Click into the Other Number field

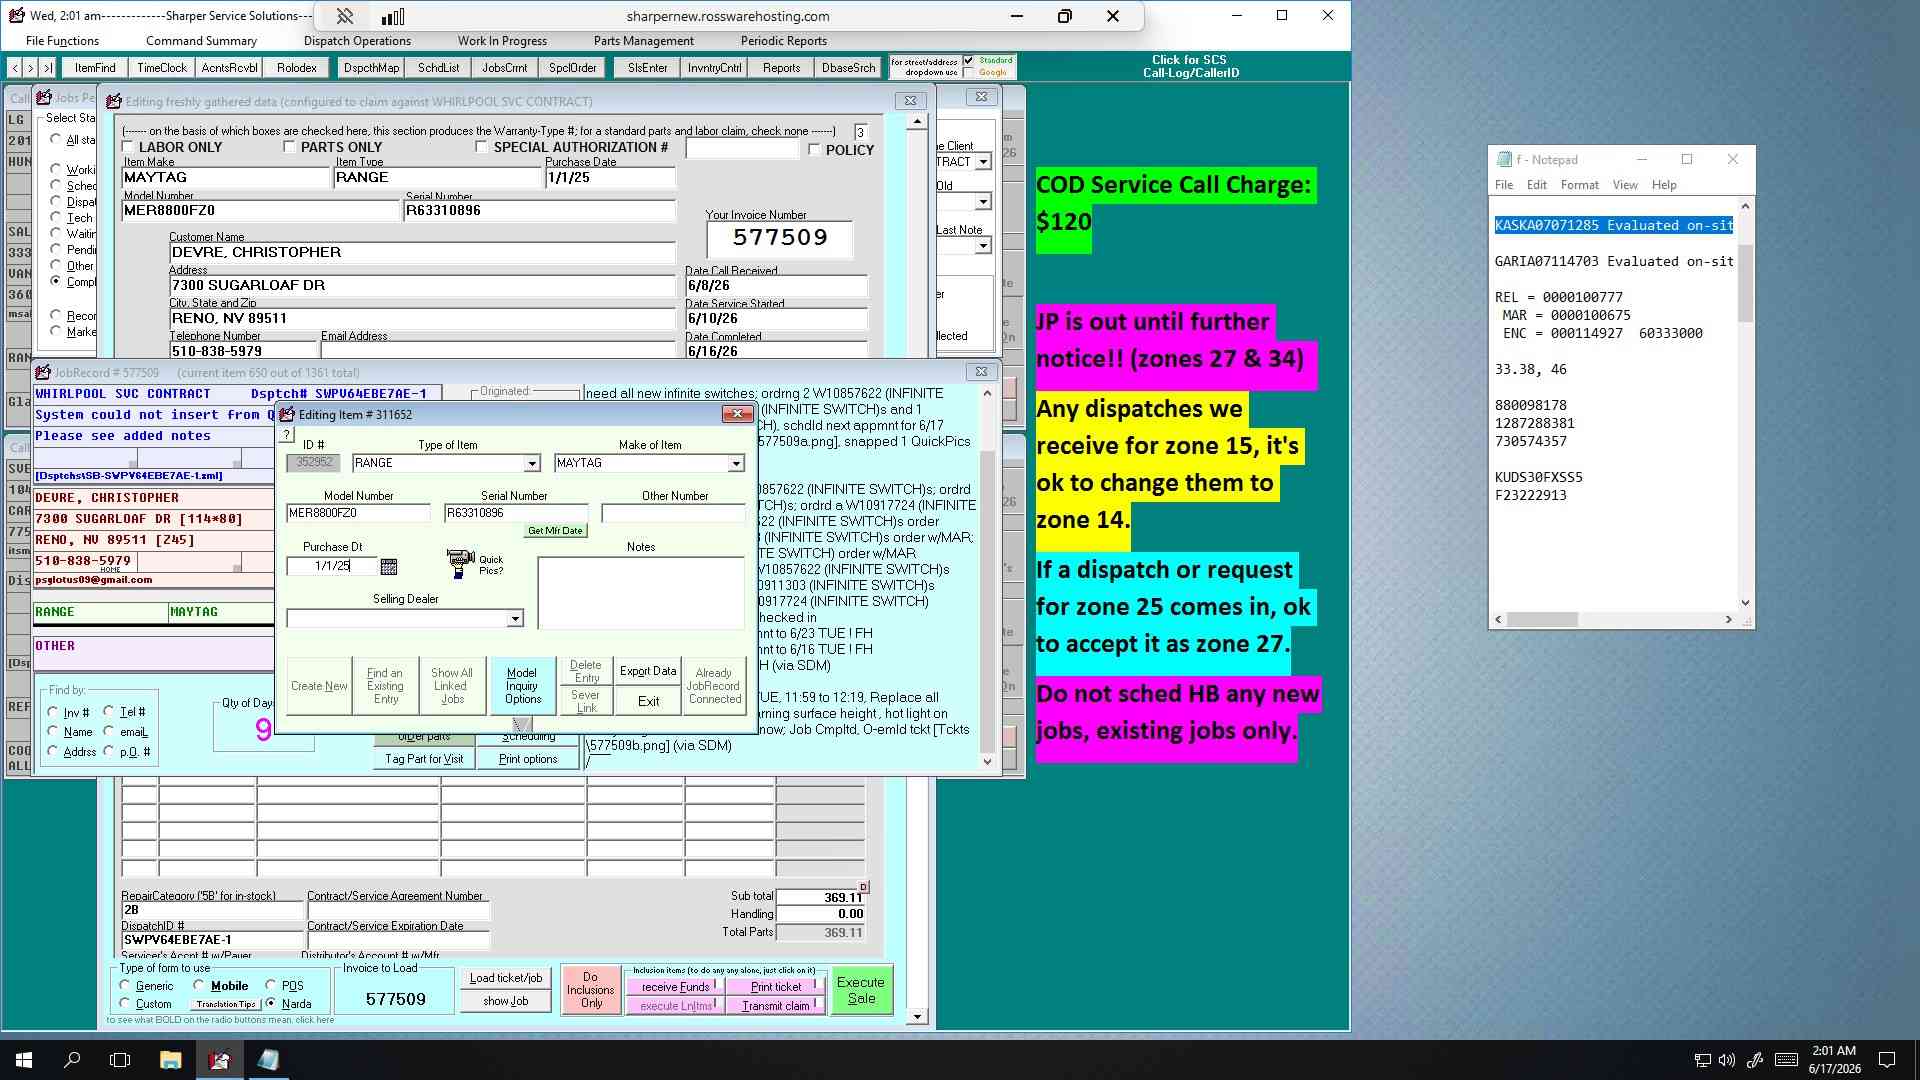[x=673, y=513]
